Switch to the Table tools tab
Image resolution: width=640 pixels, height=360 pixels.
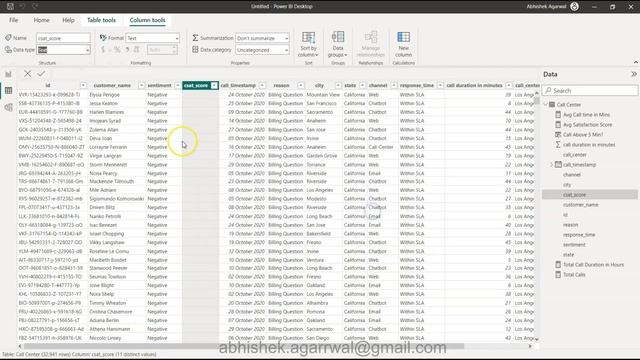point(101,20)
